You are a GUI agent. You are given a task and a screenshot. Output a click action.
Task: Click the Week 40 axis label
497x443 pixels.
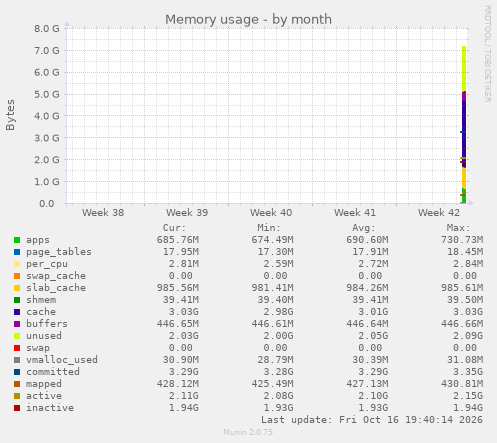point(271,213)
